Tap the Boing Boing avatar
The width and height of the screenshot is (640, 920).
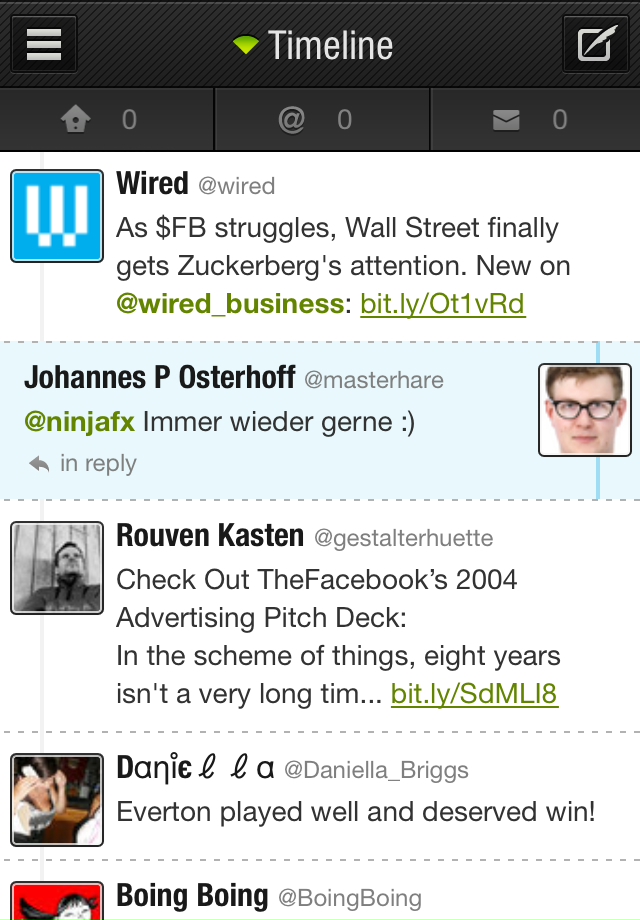pyautogui.click(x=57, y=901)
